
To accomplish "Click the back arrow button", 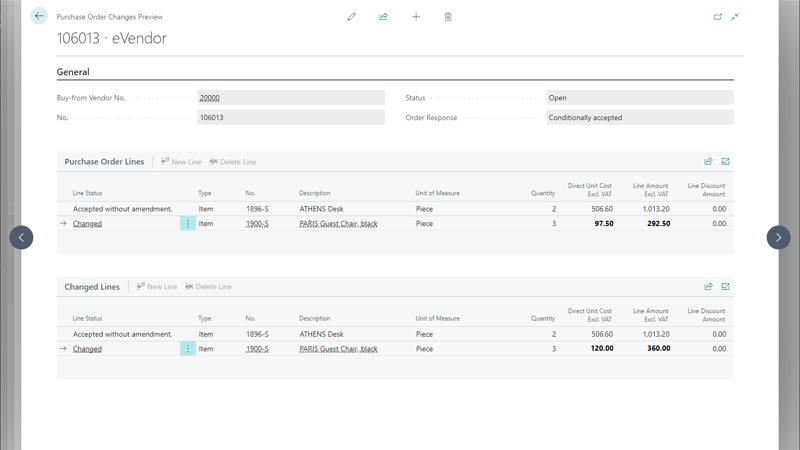I will tap(39, 16).
